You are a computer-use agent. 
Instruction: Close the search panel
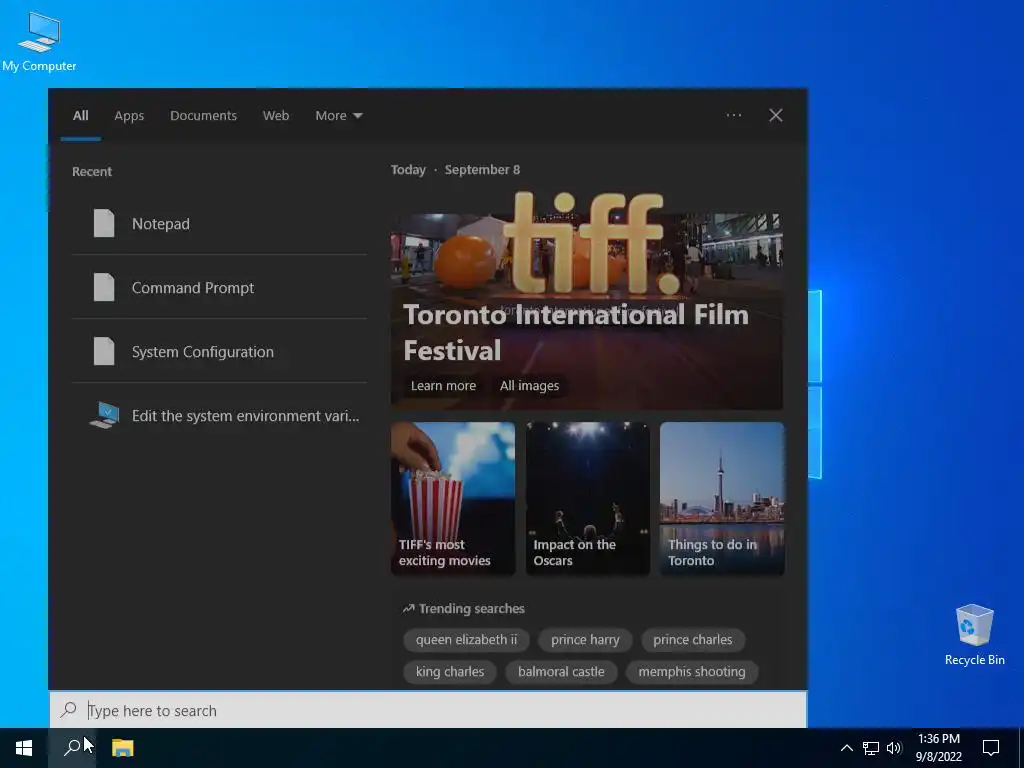pos(775,115)
